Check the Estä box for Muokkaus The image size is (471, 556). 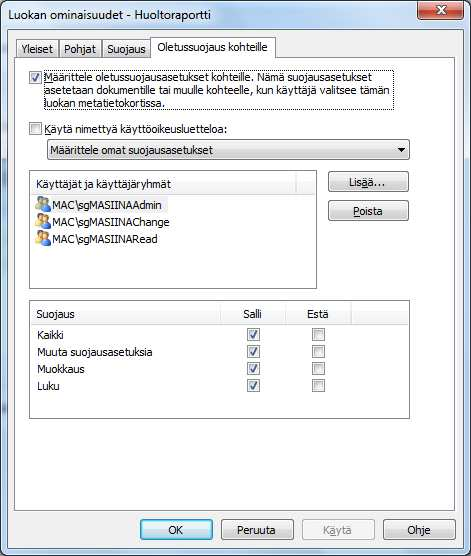point(318,368)
